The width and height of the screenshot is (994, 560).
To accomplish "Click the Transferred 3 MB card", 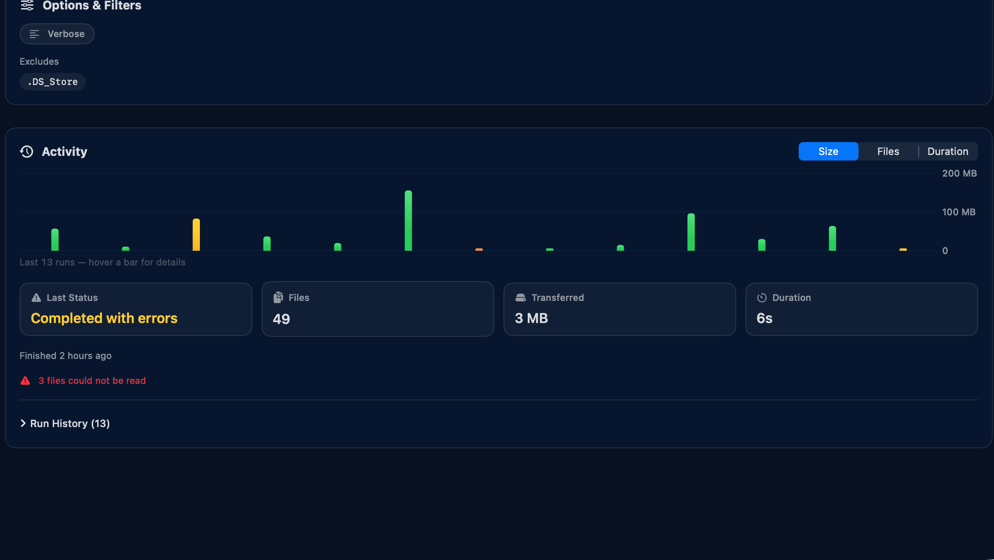I will [x=619, y=309].
